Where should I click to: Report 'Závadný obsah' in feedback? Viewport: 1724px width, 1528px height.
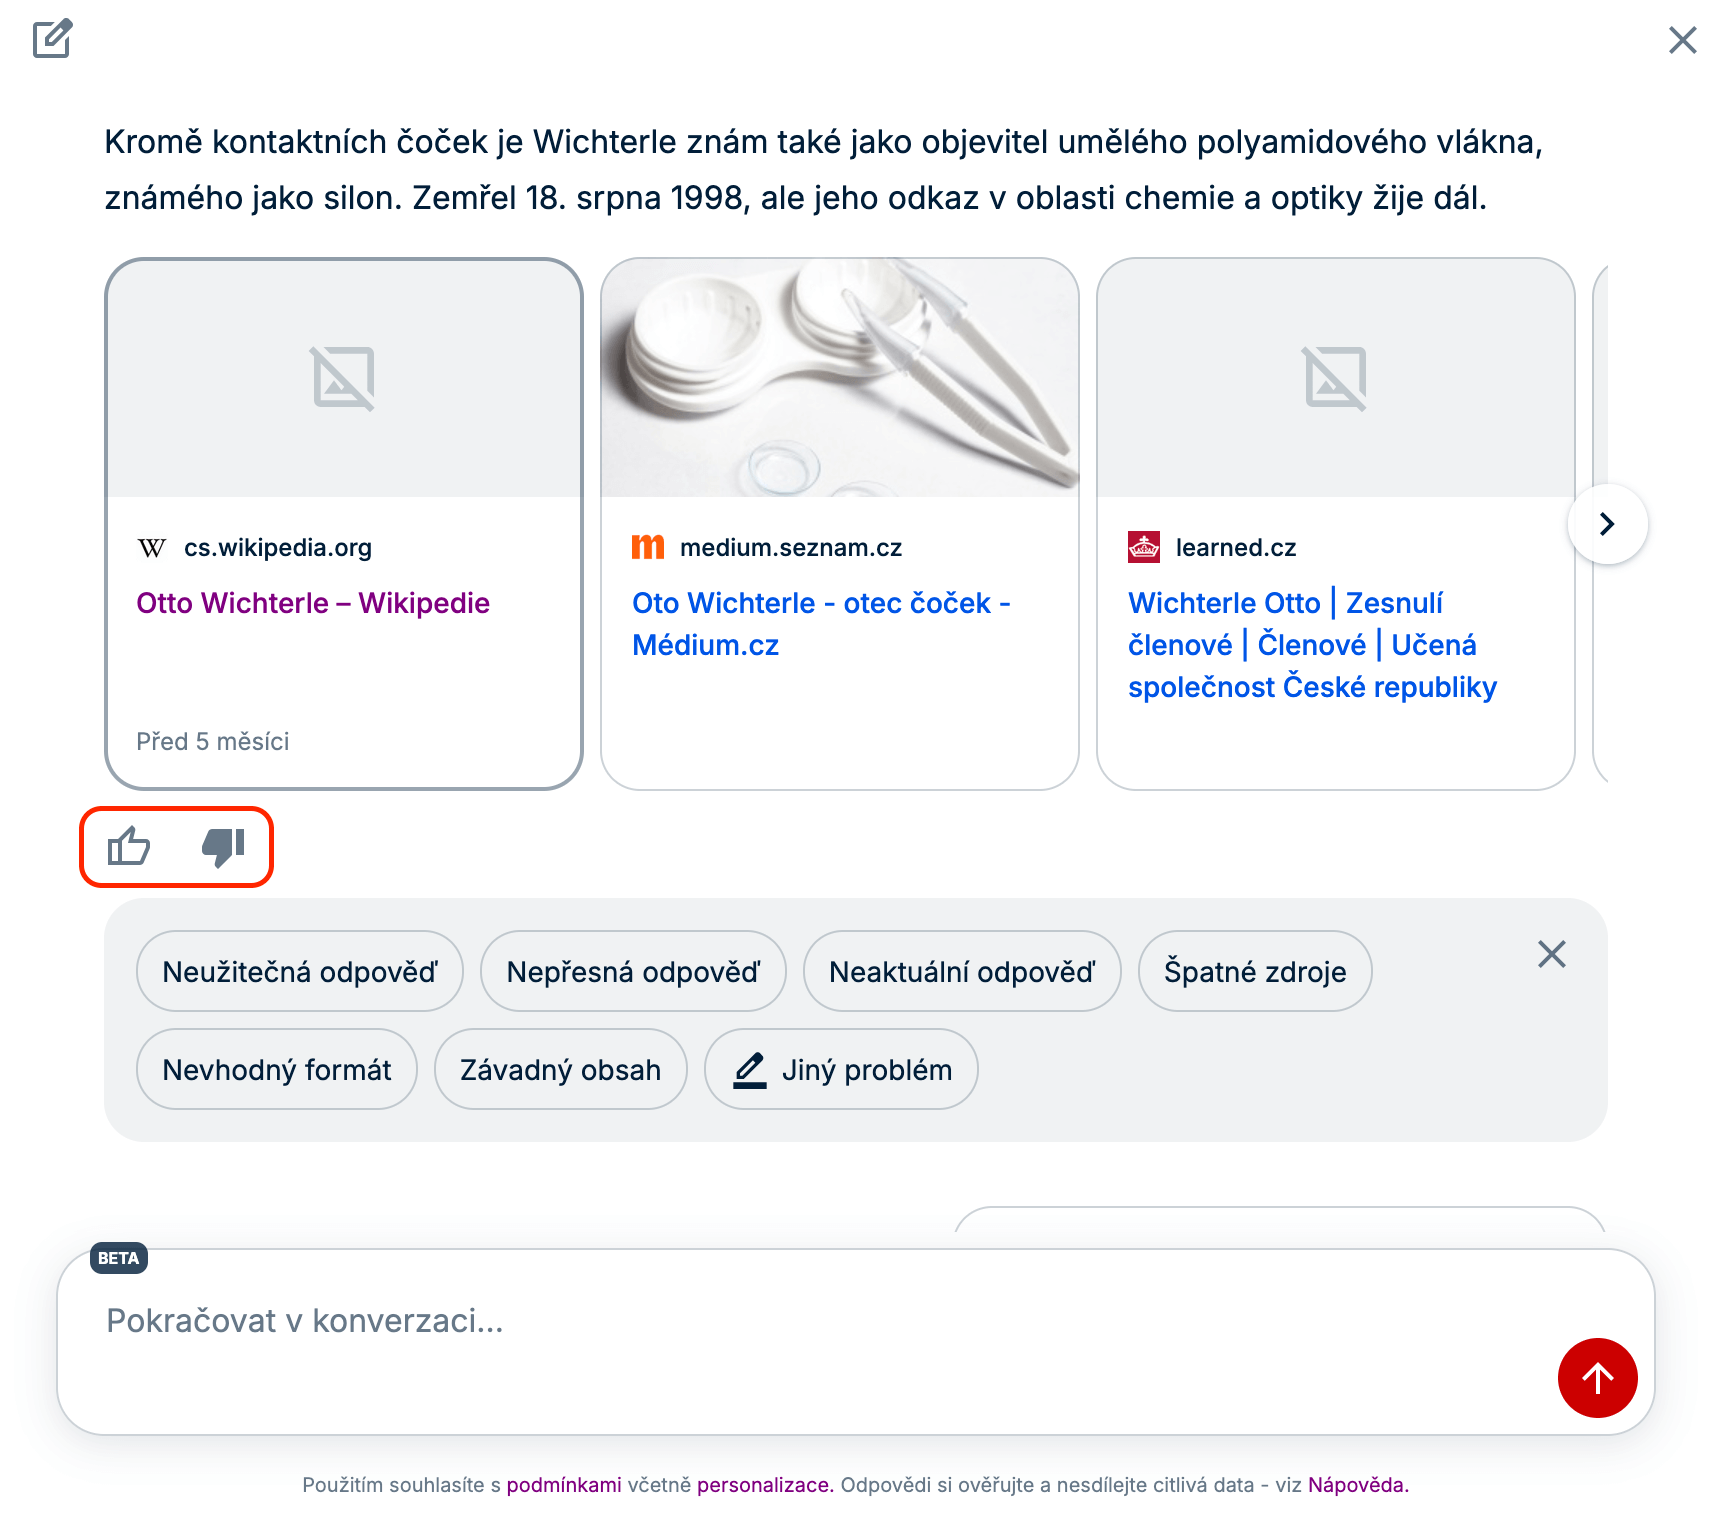(x=560, y=1070)
